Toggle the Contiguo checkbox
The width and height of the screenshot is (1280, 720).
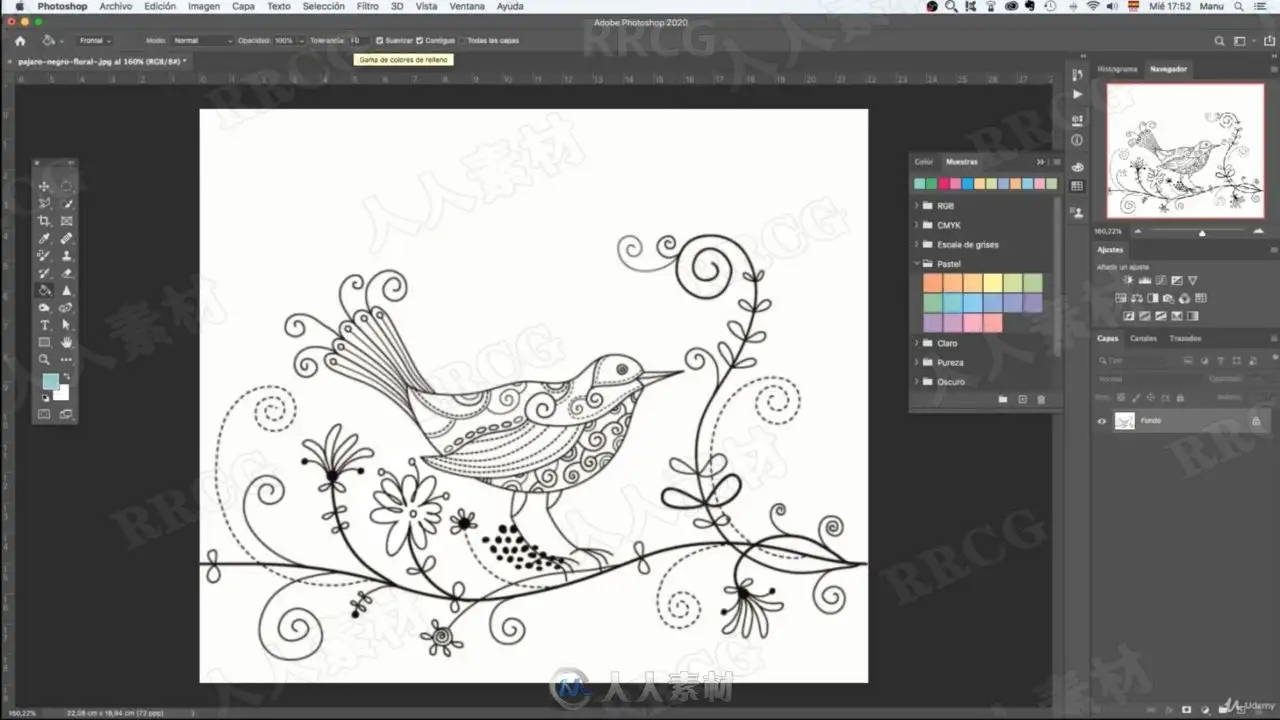click(x=420, y=41)
